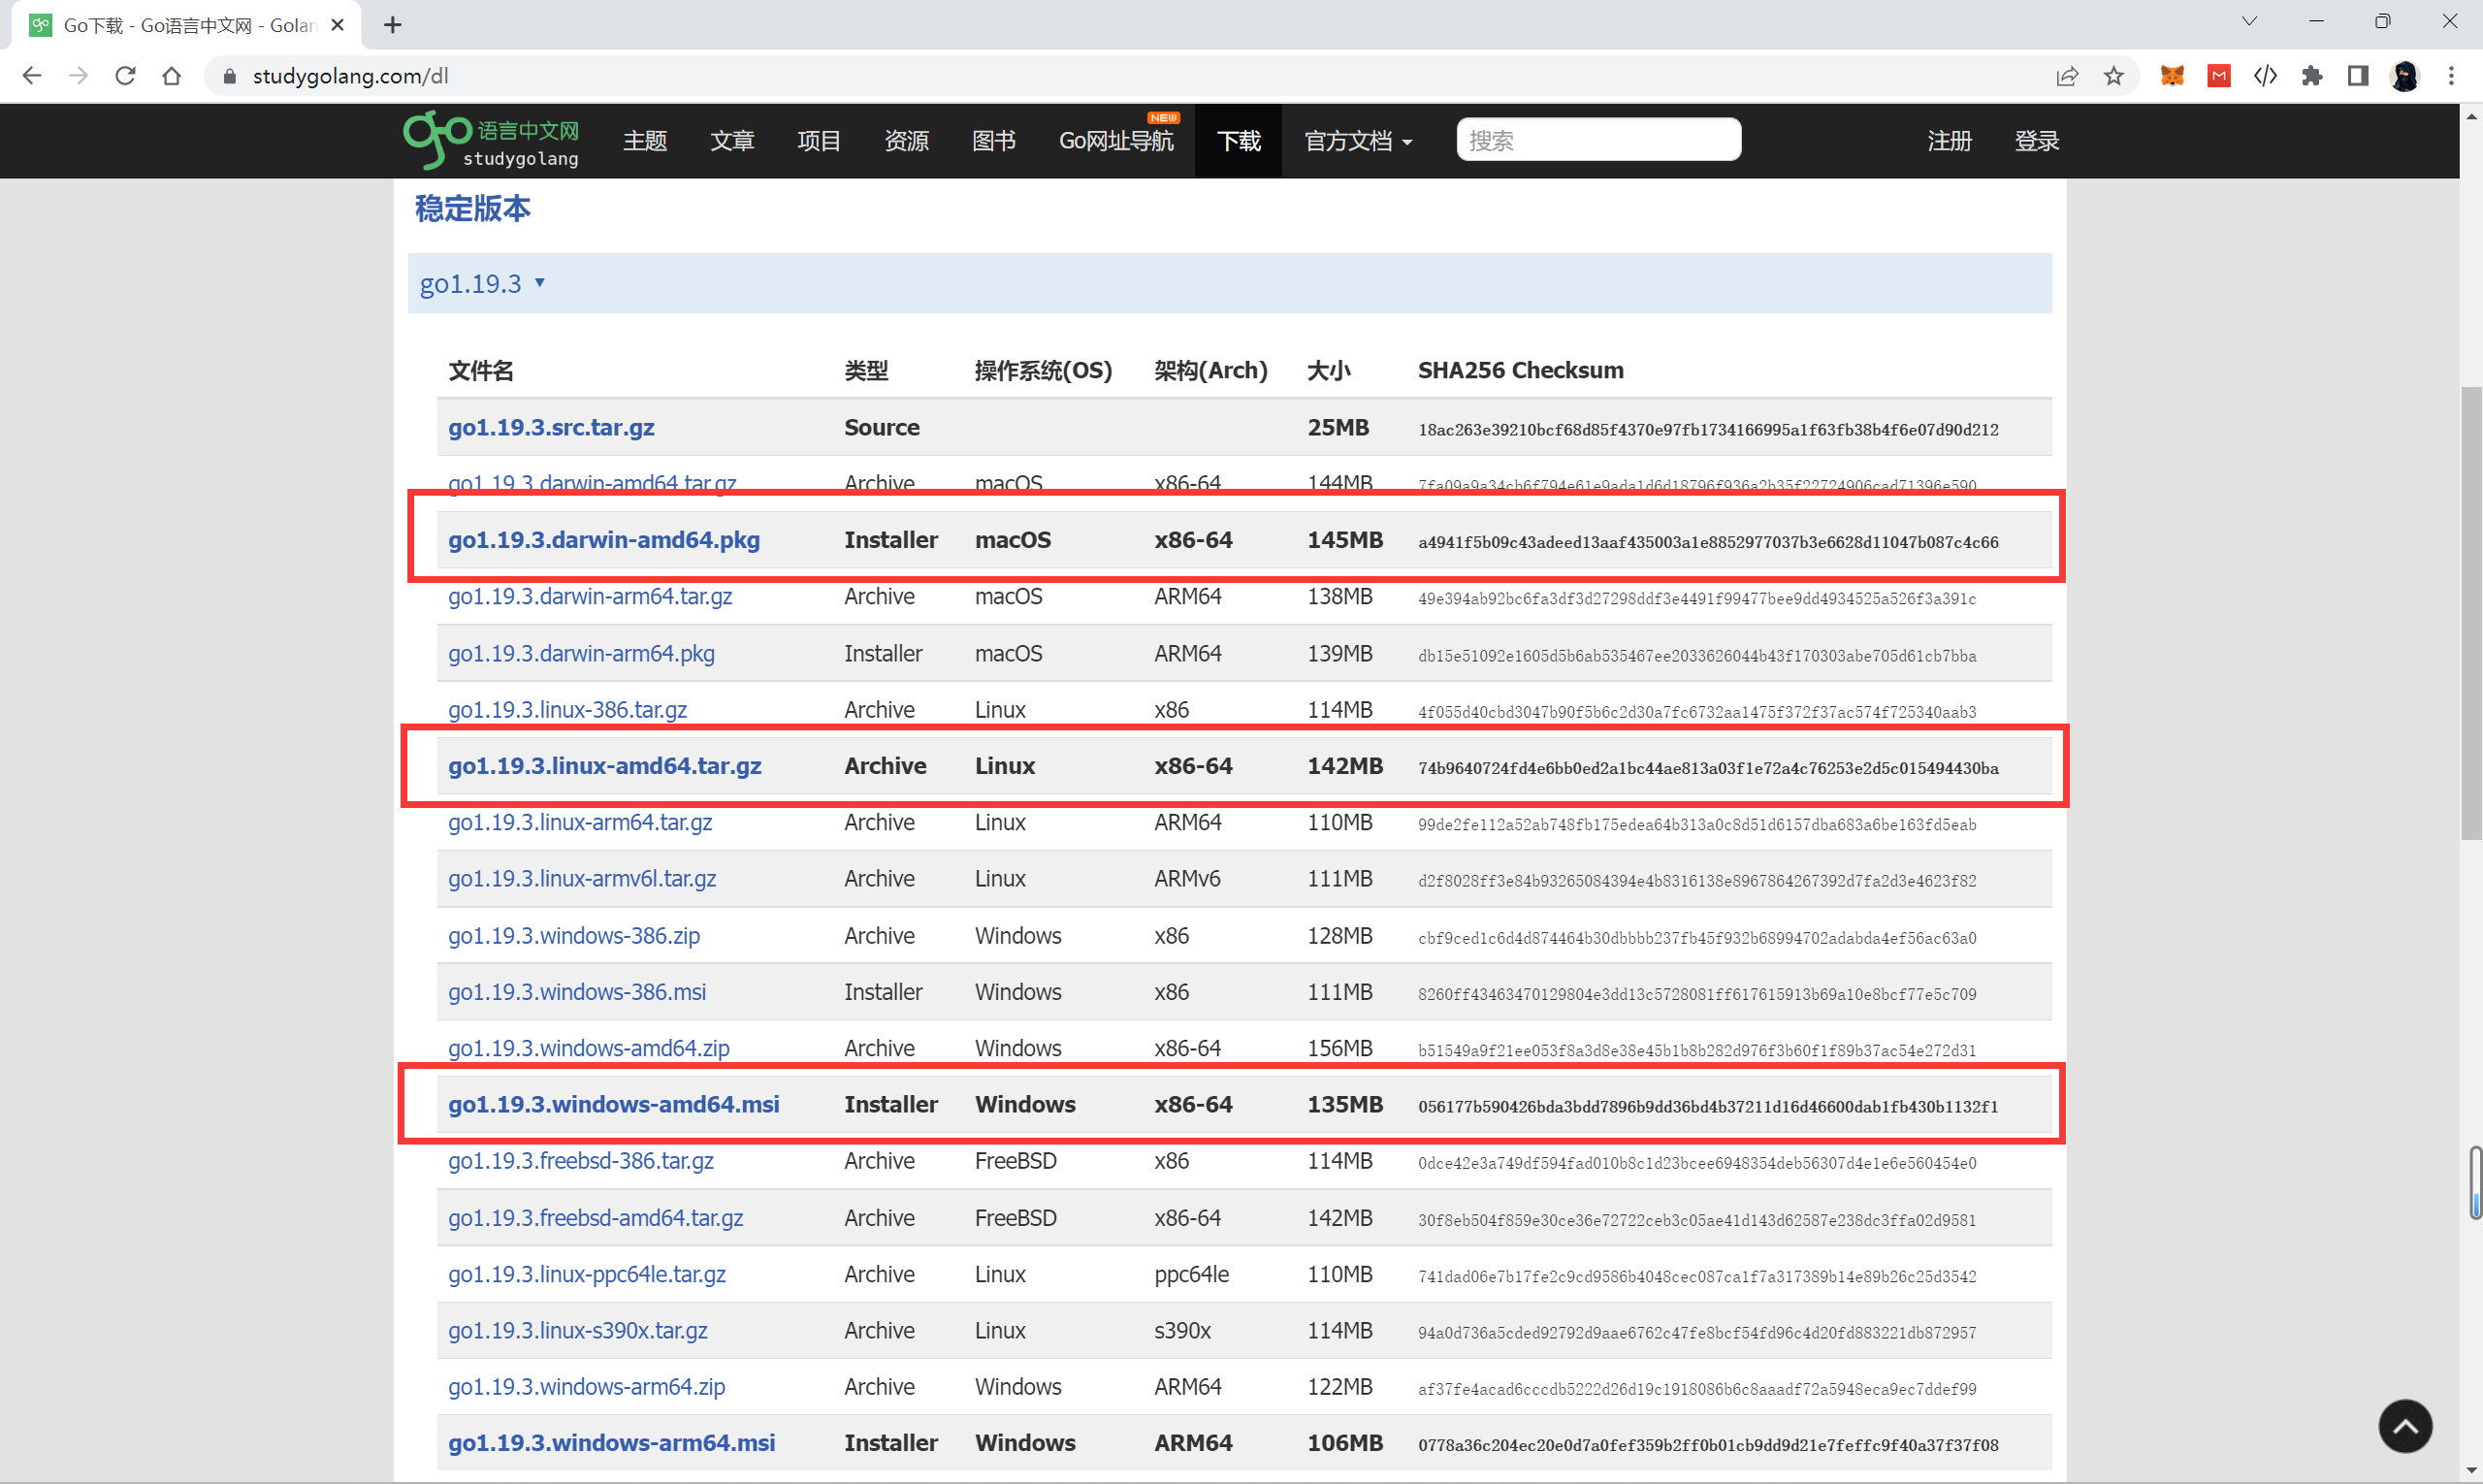Viewport: 2483px width, 1484px height.
Task: Open 官方文档 dropdown menu
Action: click(1358, 141)
